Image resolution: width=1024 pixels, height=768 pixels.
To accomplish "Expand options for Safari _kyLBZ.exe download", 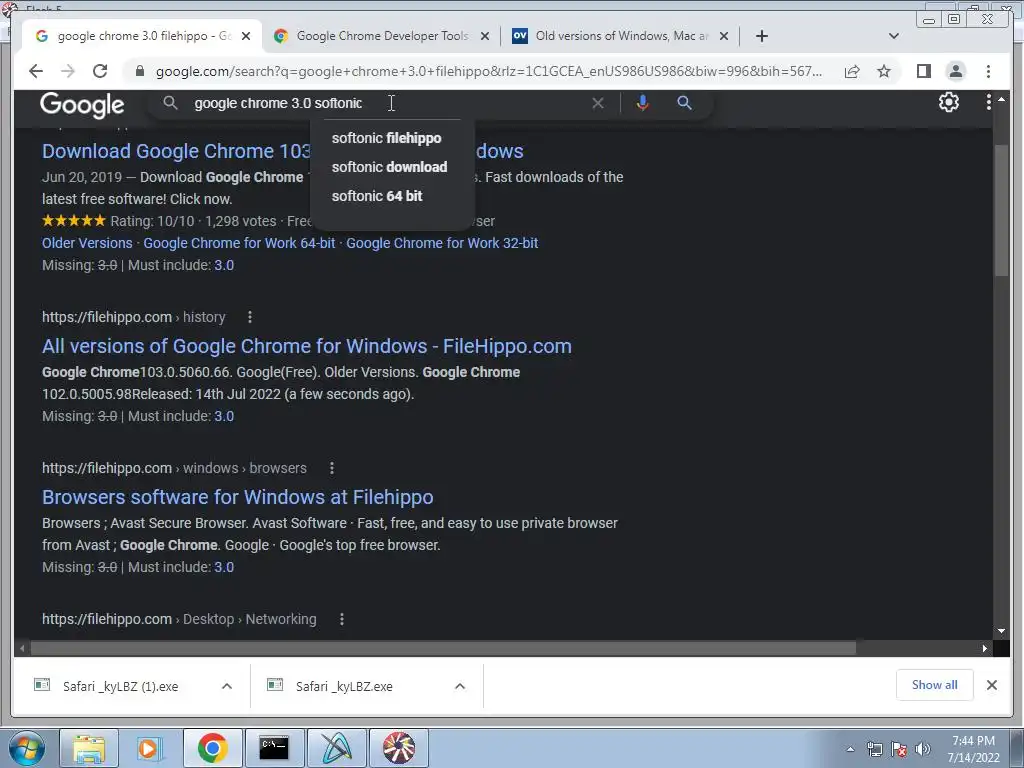I will tap(460, 686).
